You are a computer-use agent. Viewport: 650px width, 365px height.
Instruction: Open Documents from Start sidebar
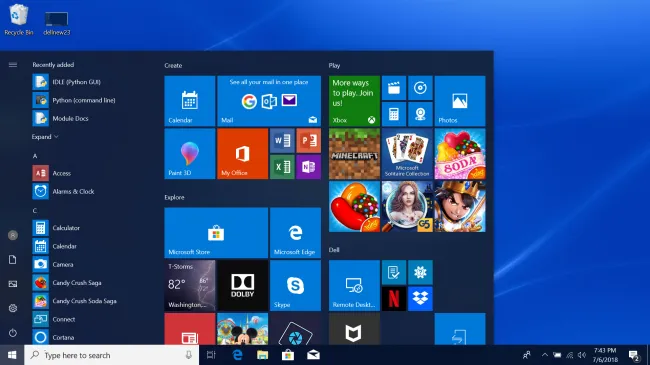pos(13,260)
